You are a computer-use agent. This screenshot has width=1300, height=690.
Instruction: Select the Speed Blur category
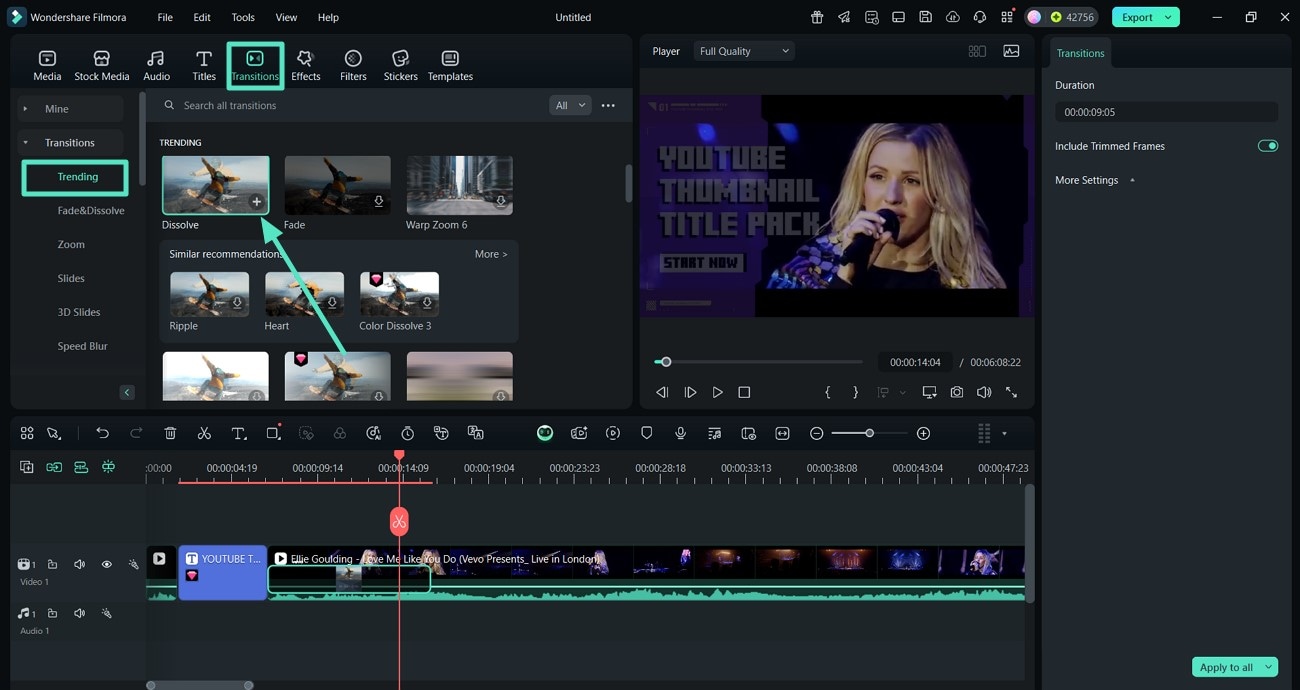[82, 346]
